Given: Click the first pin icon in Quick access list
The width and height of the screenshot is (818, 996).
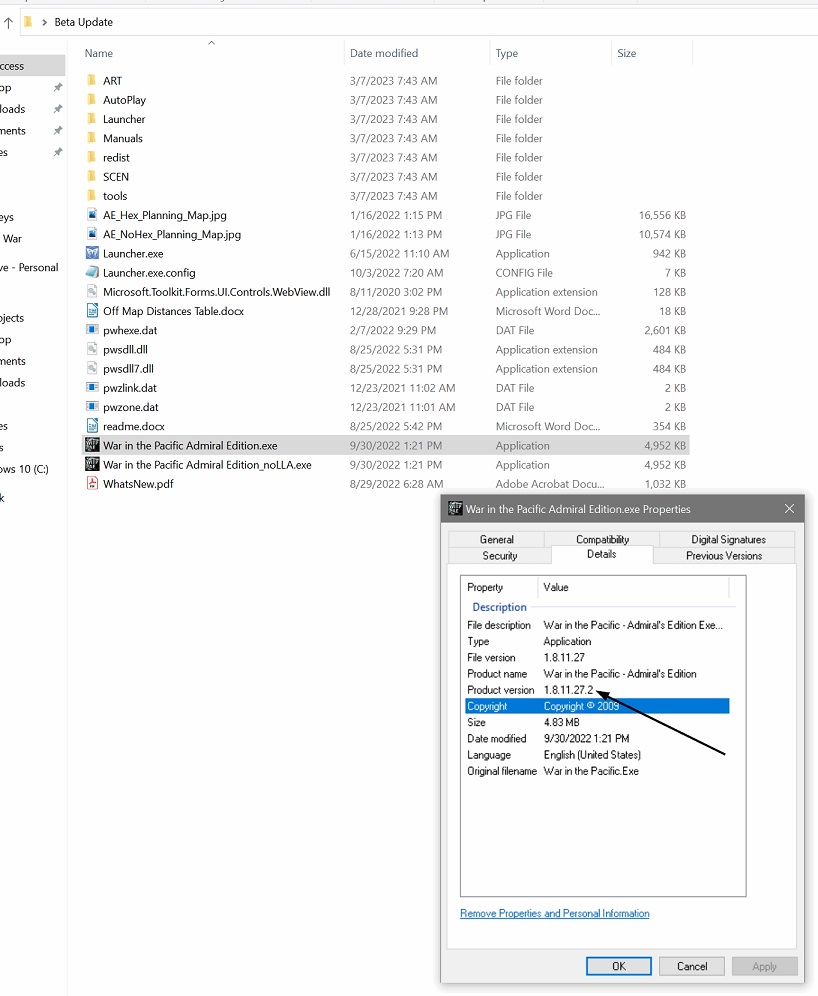Looking at the screenshot, I should pyautogui.click(x=58, y=87).
